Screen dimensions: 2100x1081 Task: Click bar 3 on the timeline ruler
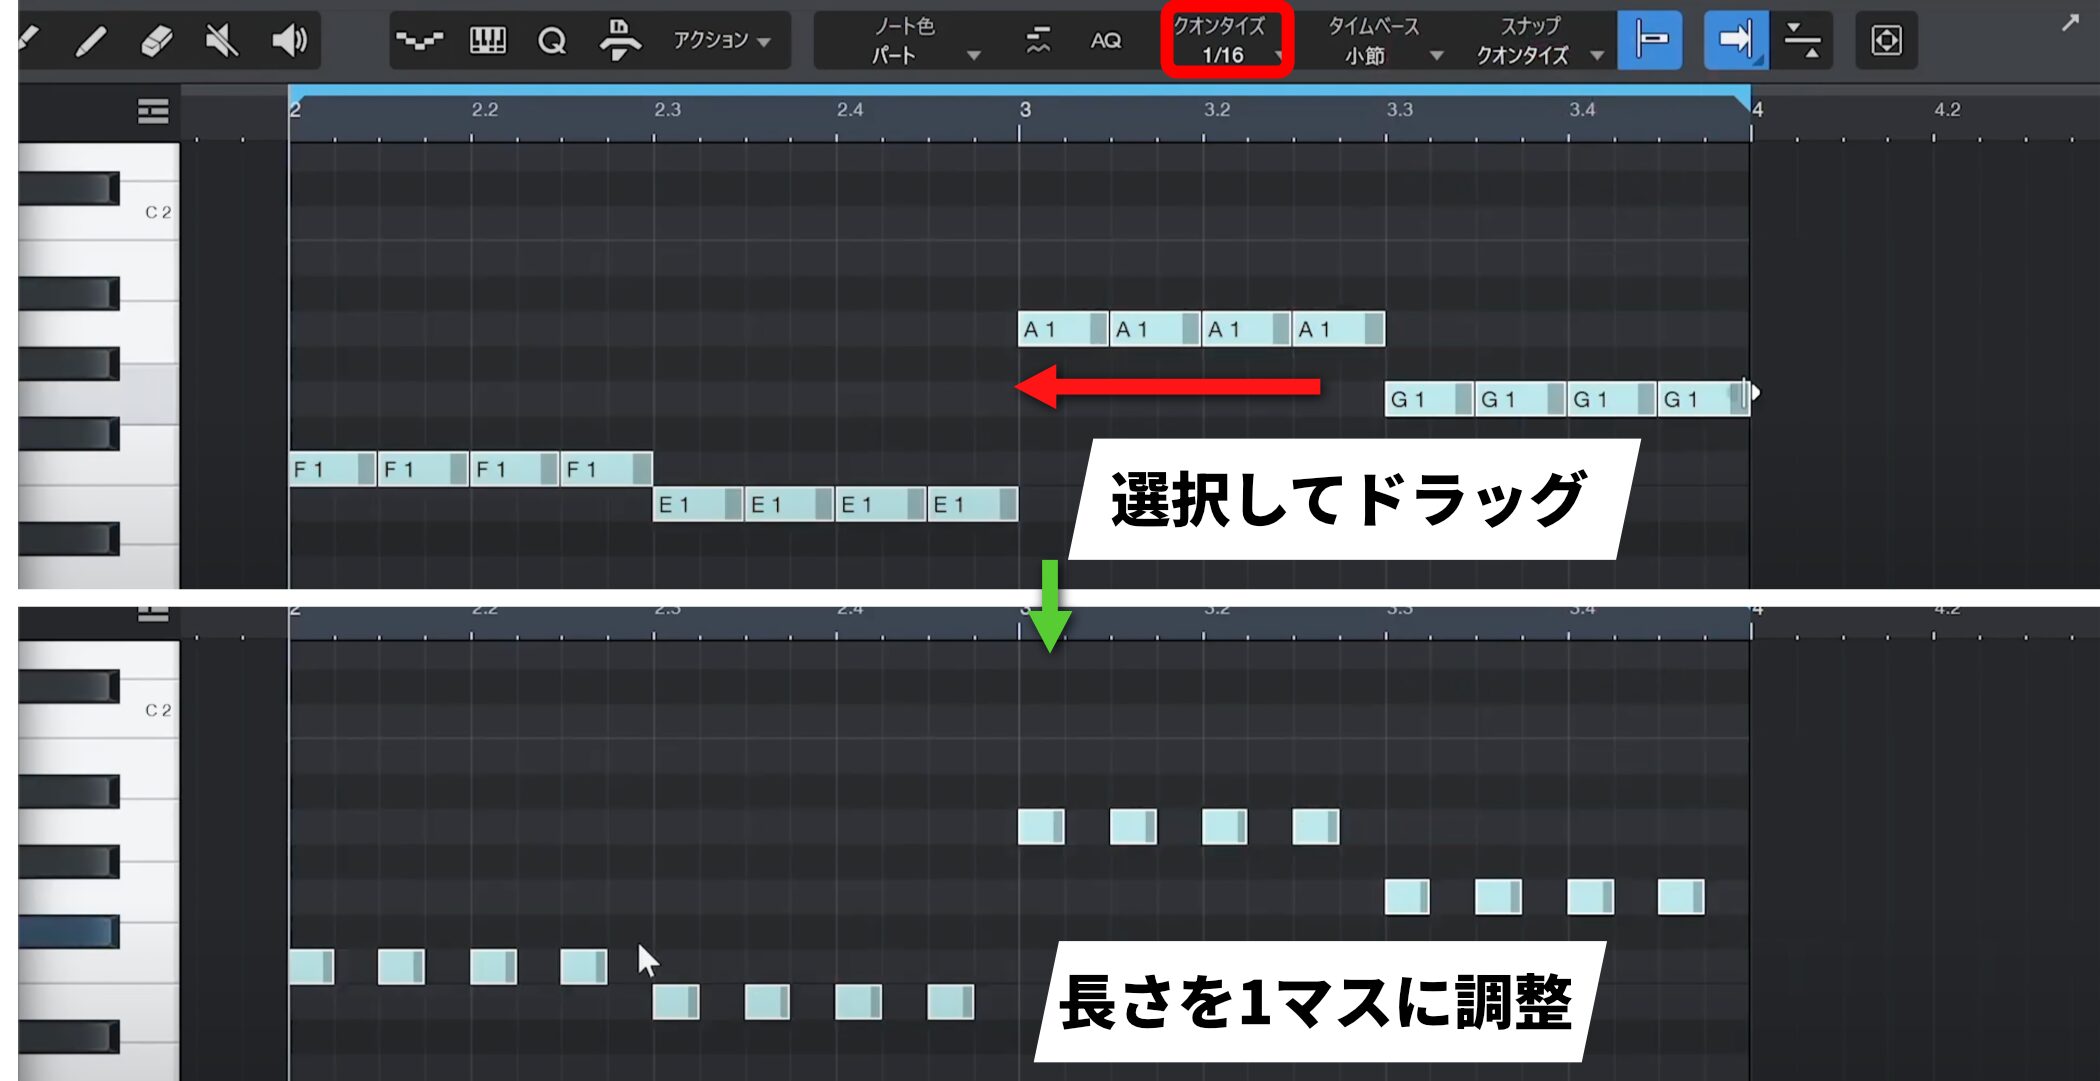click(x=1025, y=110)
